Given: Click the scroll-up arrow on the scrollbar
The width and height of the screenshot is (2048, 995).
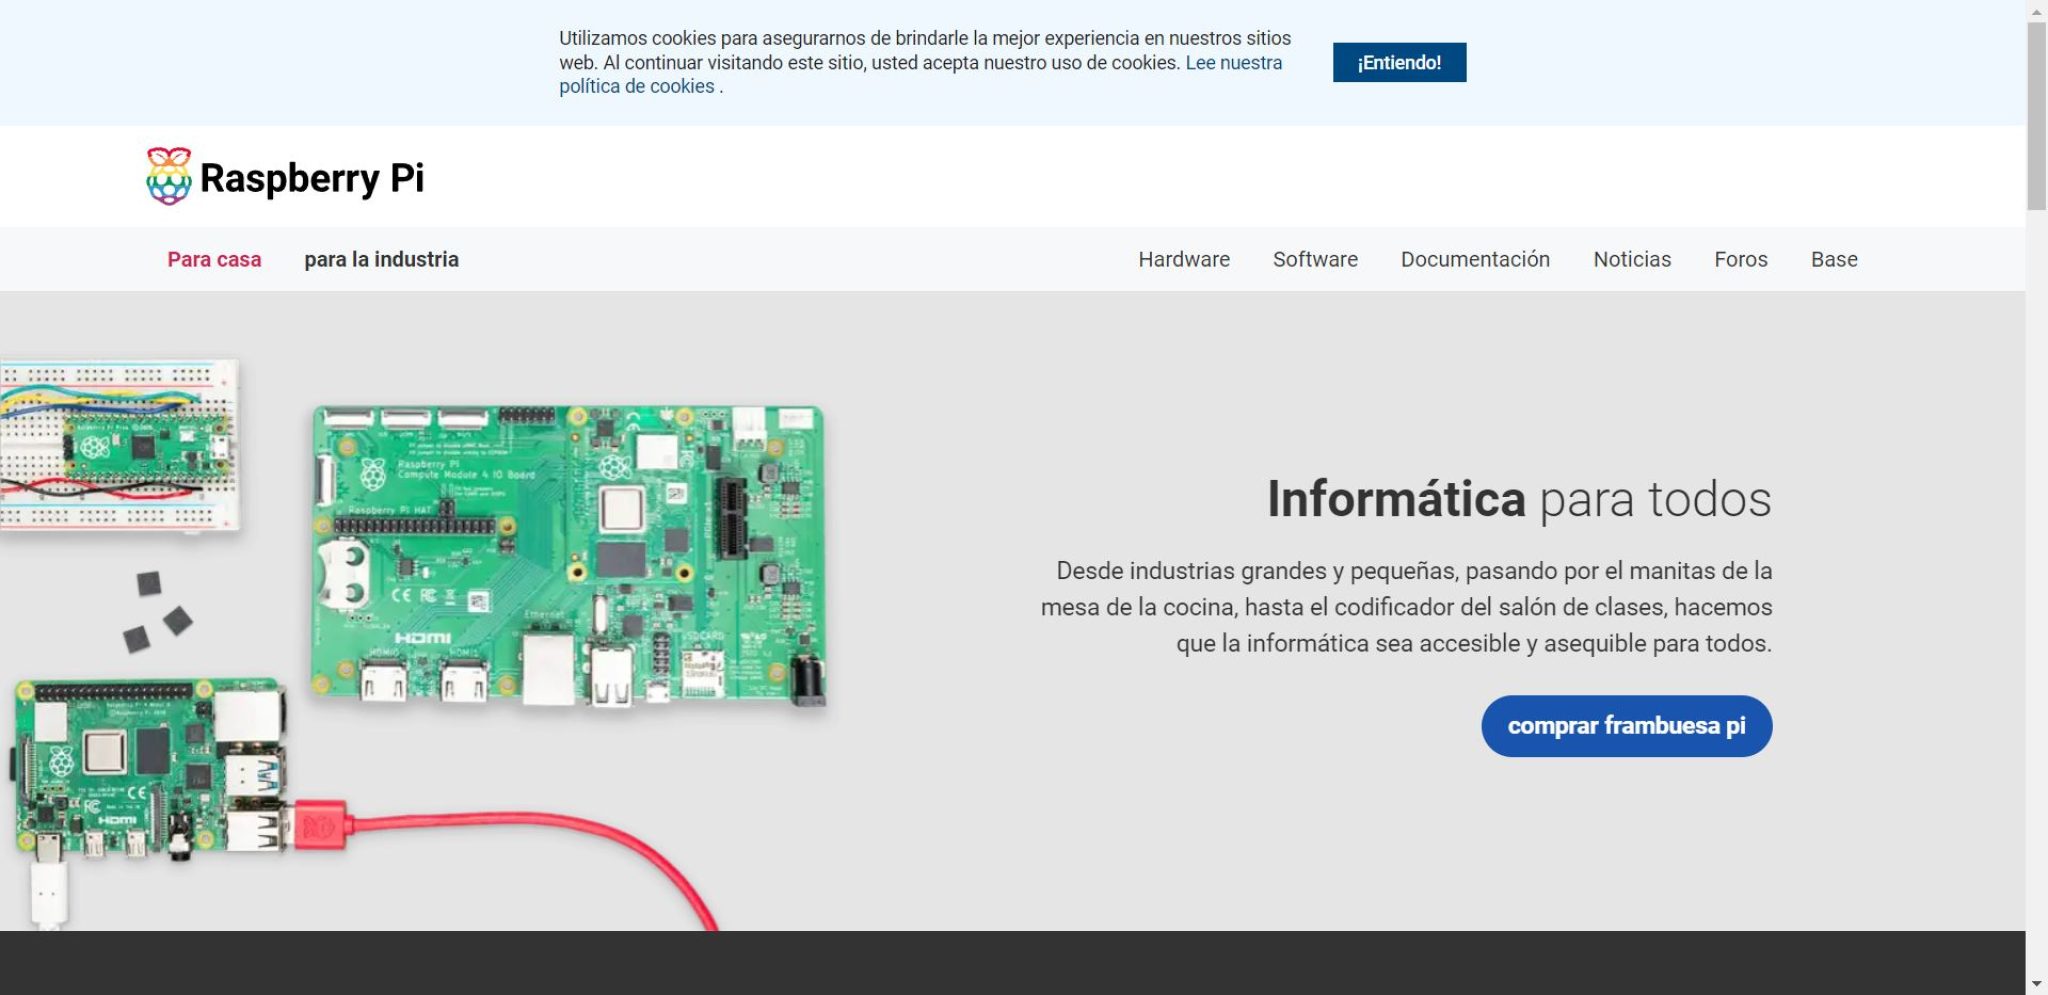Looking at the screenshot, I should [x=2037, y=12].
